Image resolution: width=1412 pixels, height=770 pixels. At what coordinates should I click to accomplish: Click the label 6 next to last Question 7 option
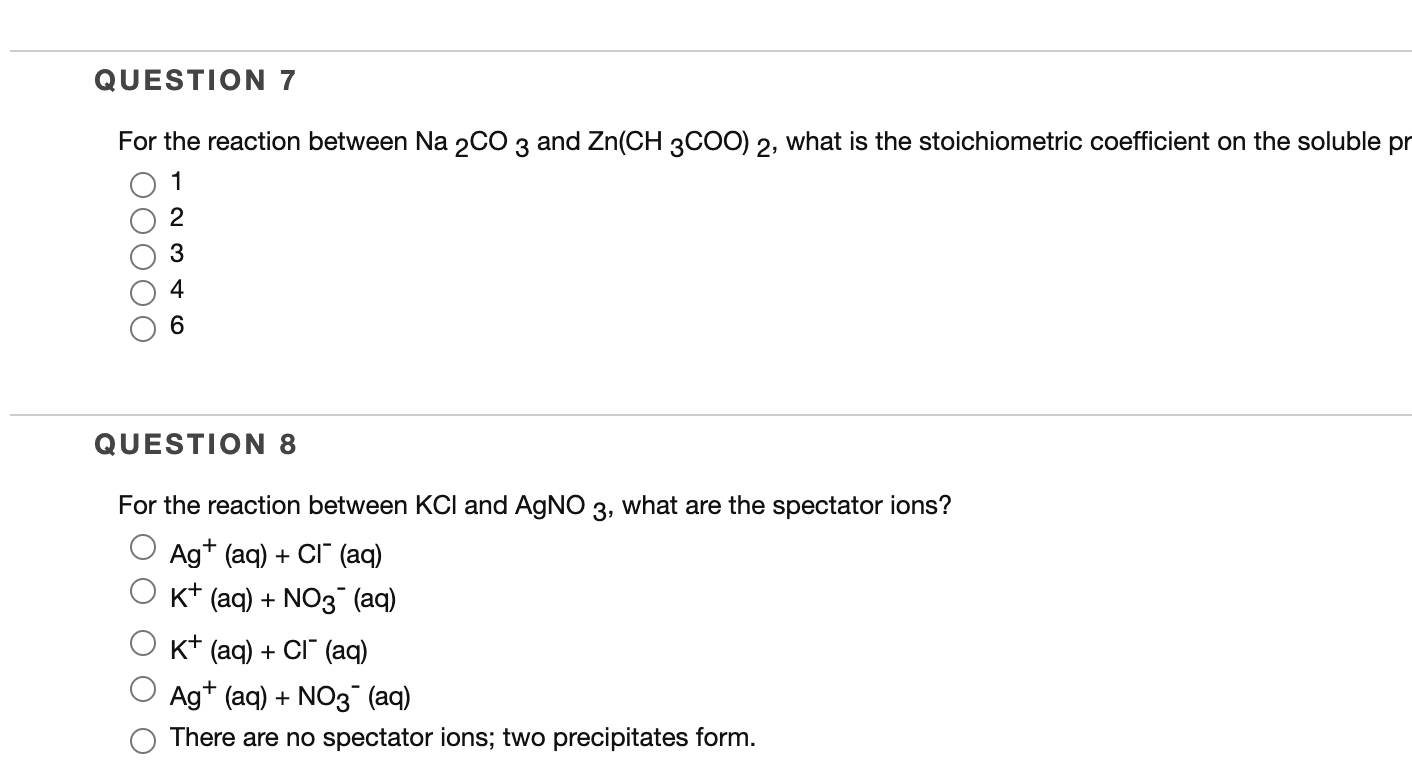pos(176,327)
